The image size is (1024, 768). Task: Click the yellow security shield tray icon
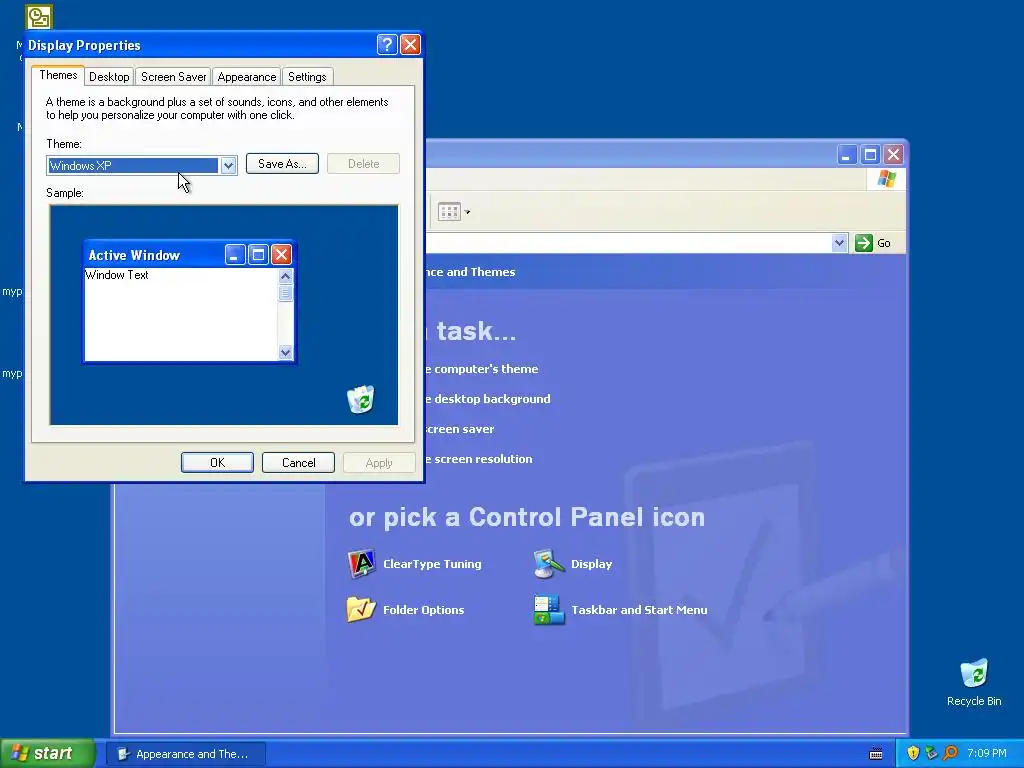pyautogui.click(x=913, y=753)
